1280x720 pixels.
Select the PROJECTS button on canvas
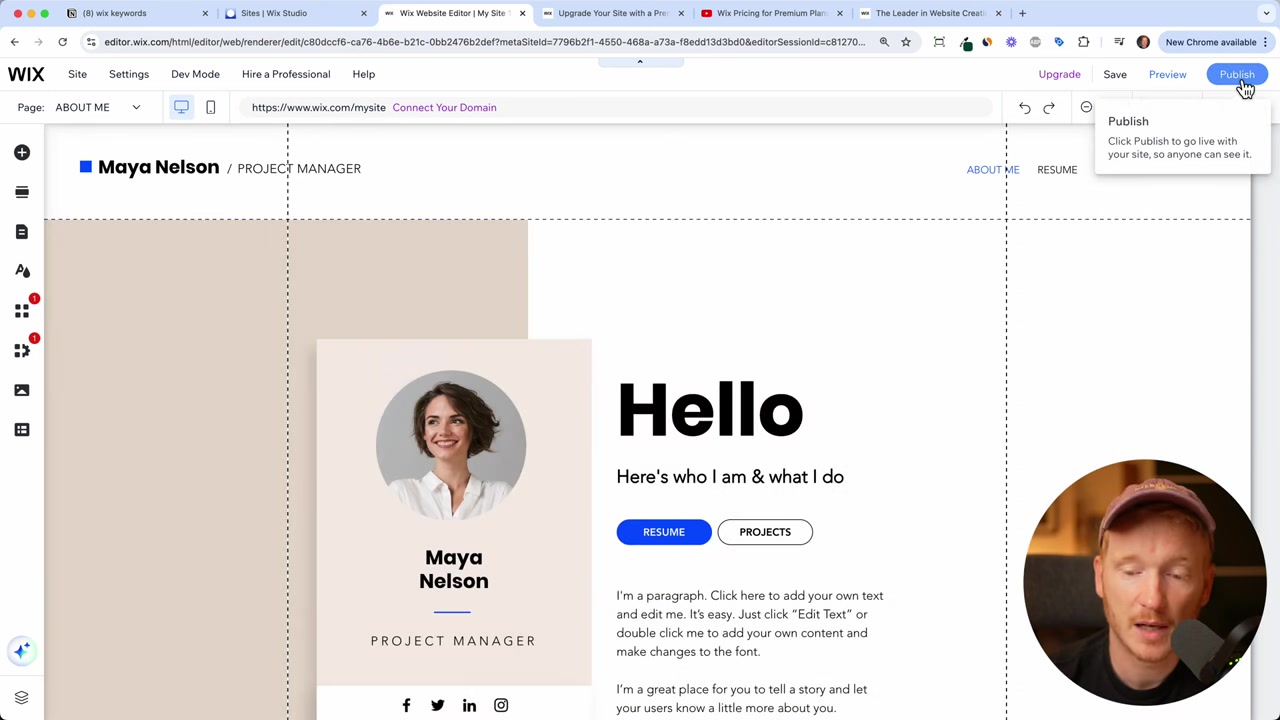pyautogui.click(x=765, y=532)
